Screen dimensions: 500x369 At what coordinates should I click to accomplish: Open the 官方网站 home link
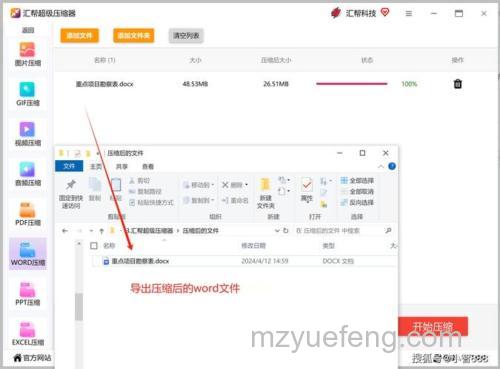(x=32, y=358)
